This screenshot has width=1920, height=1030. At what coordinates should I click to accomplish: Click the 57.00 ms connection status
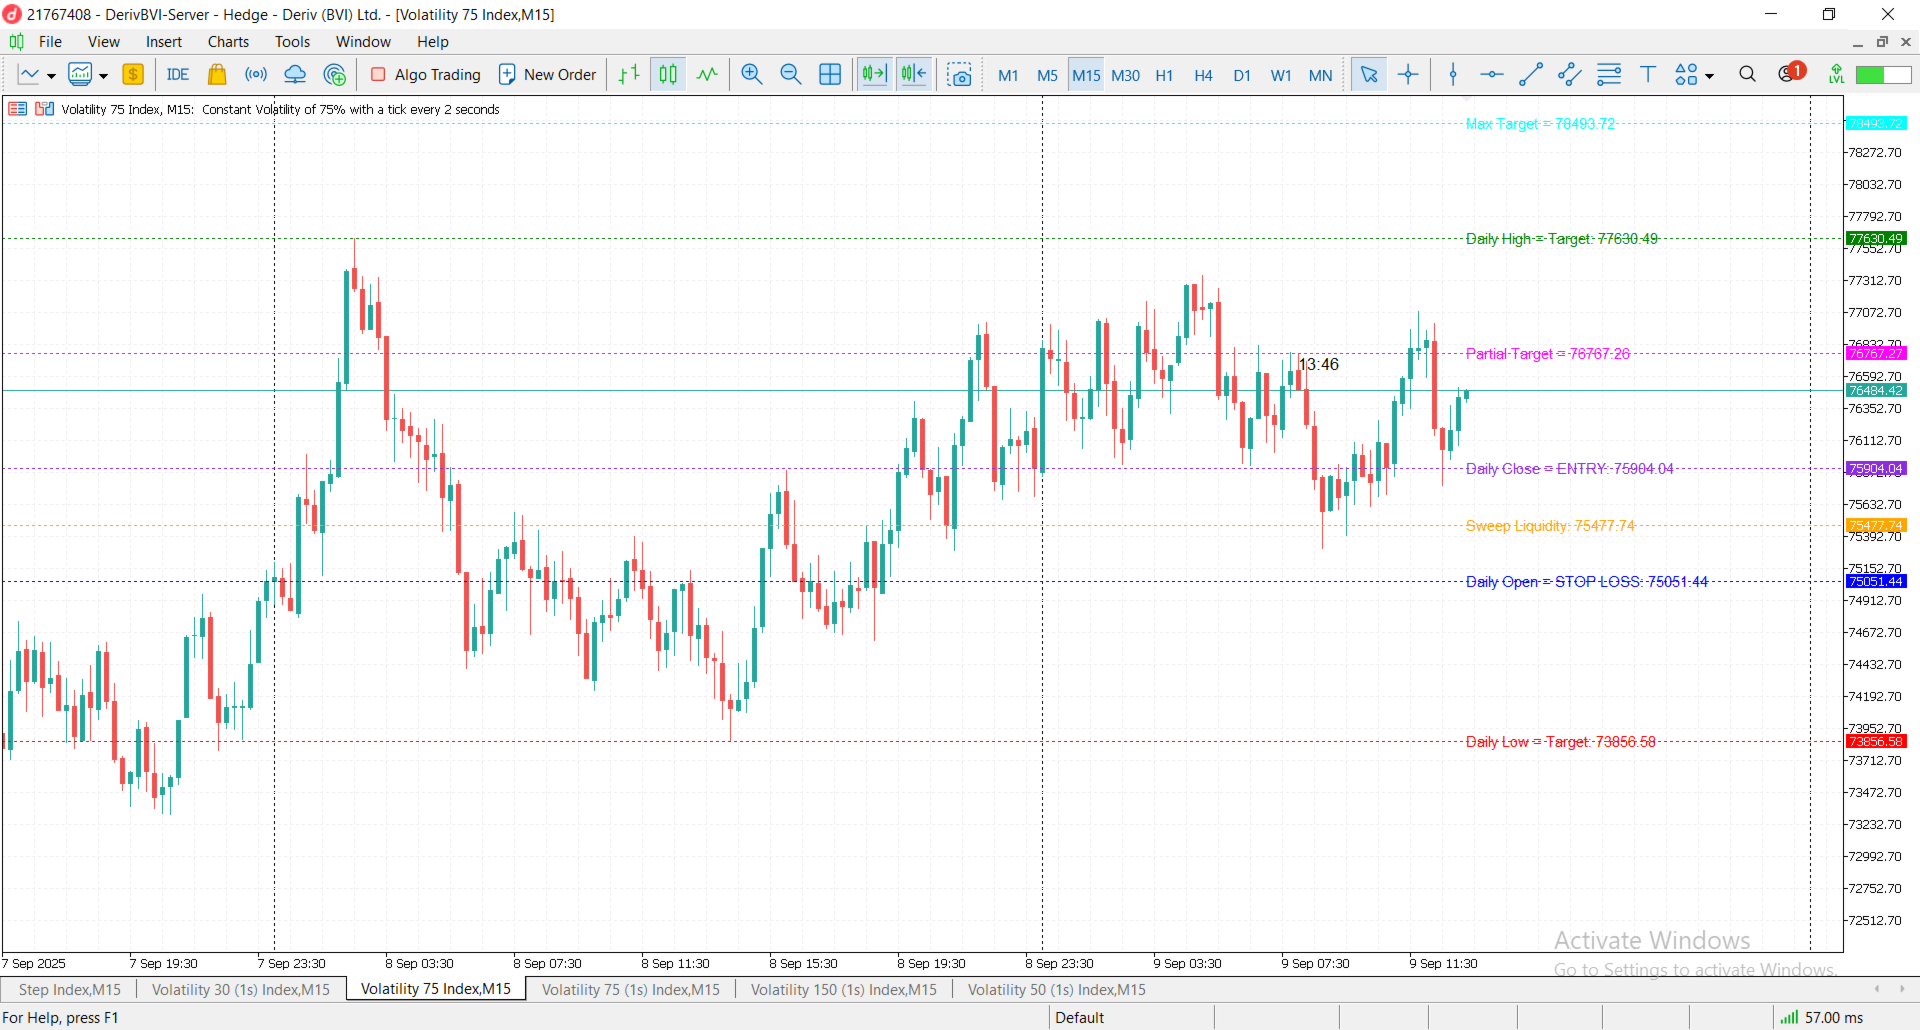pyautogui.click(x=1822, y=1018)
